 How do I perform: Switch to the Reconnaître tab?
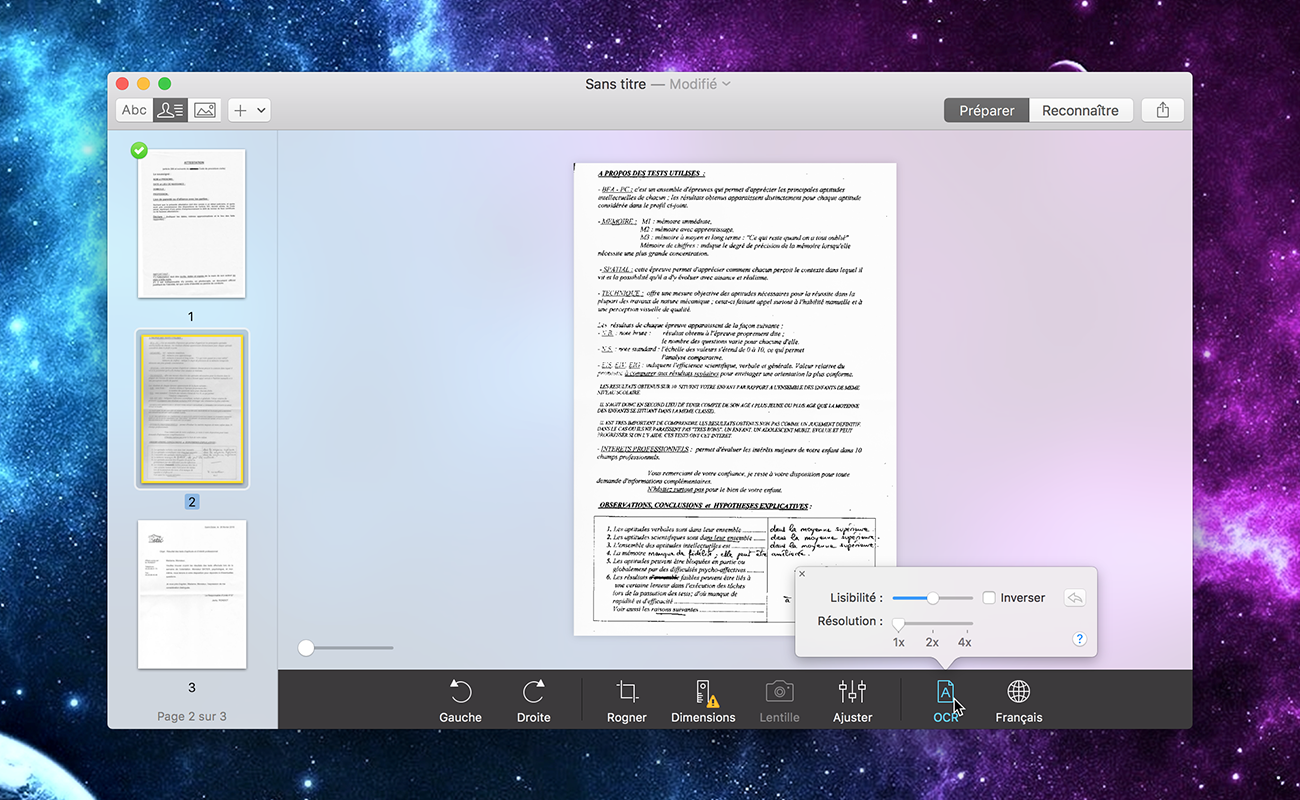coord(1080,111)
